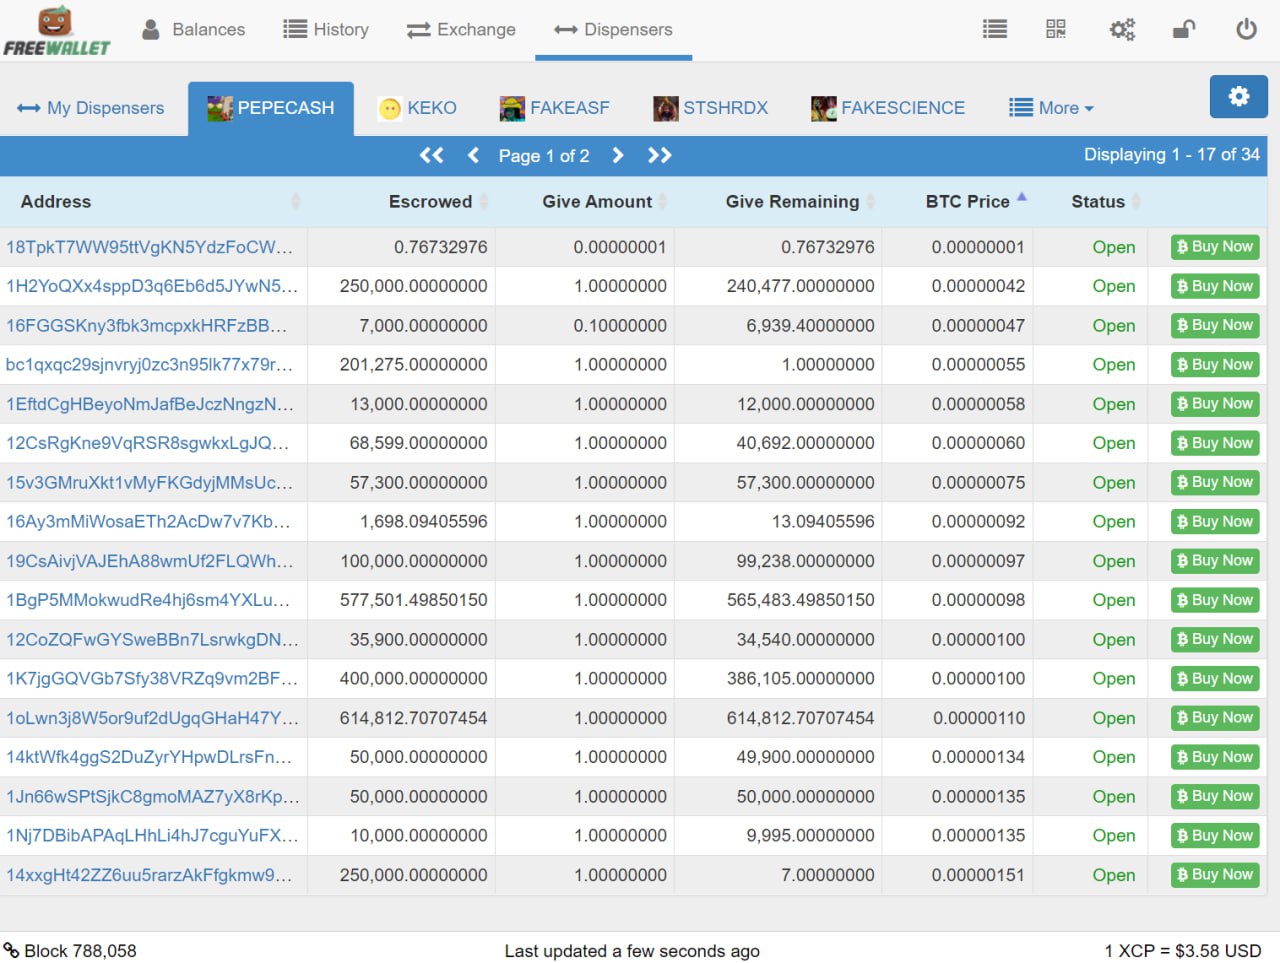This screenshot has height=963, width=1280.
Task: Buy Now at BTC price 0.00000001
Action: (1215, 247)
